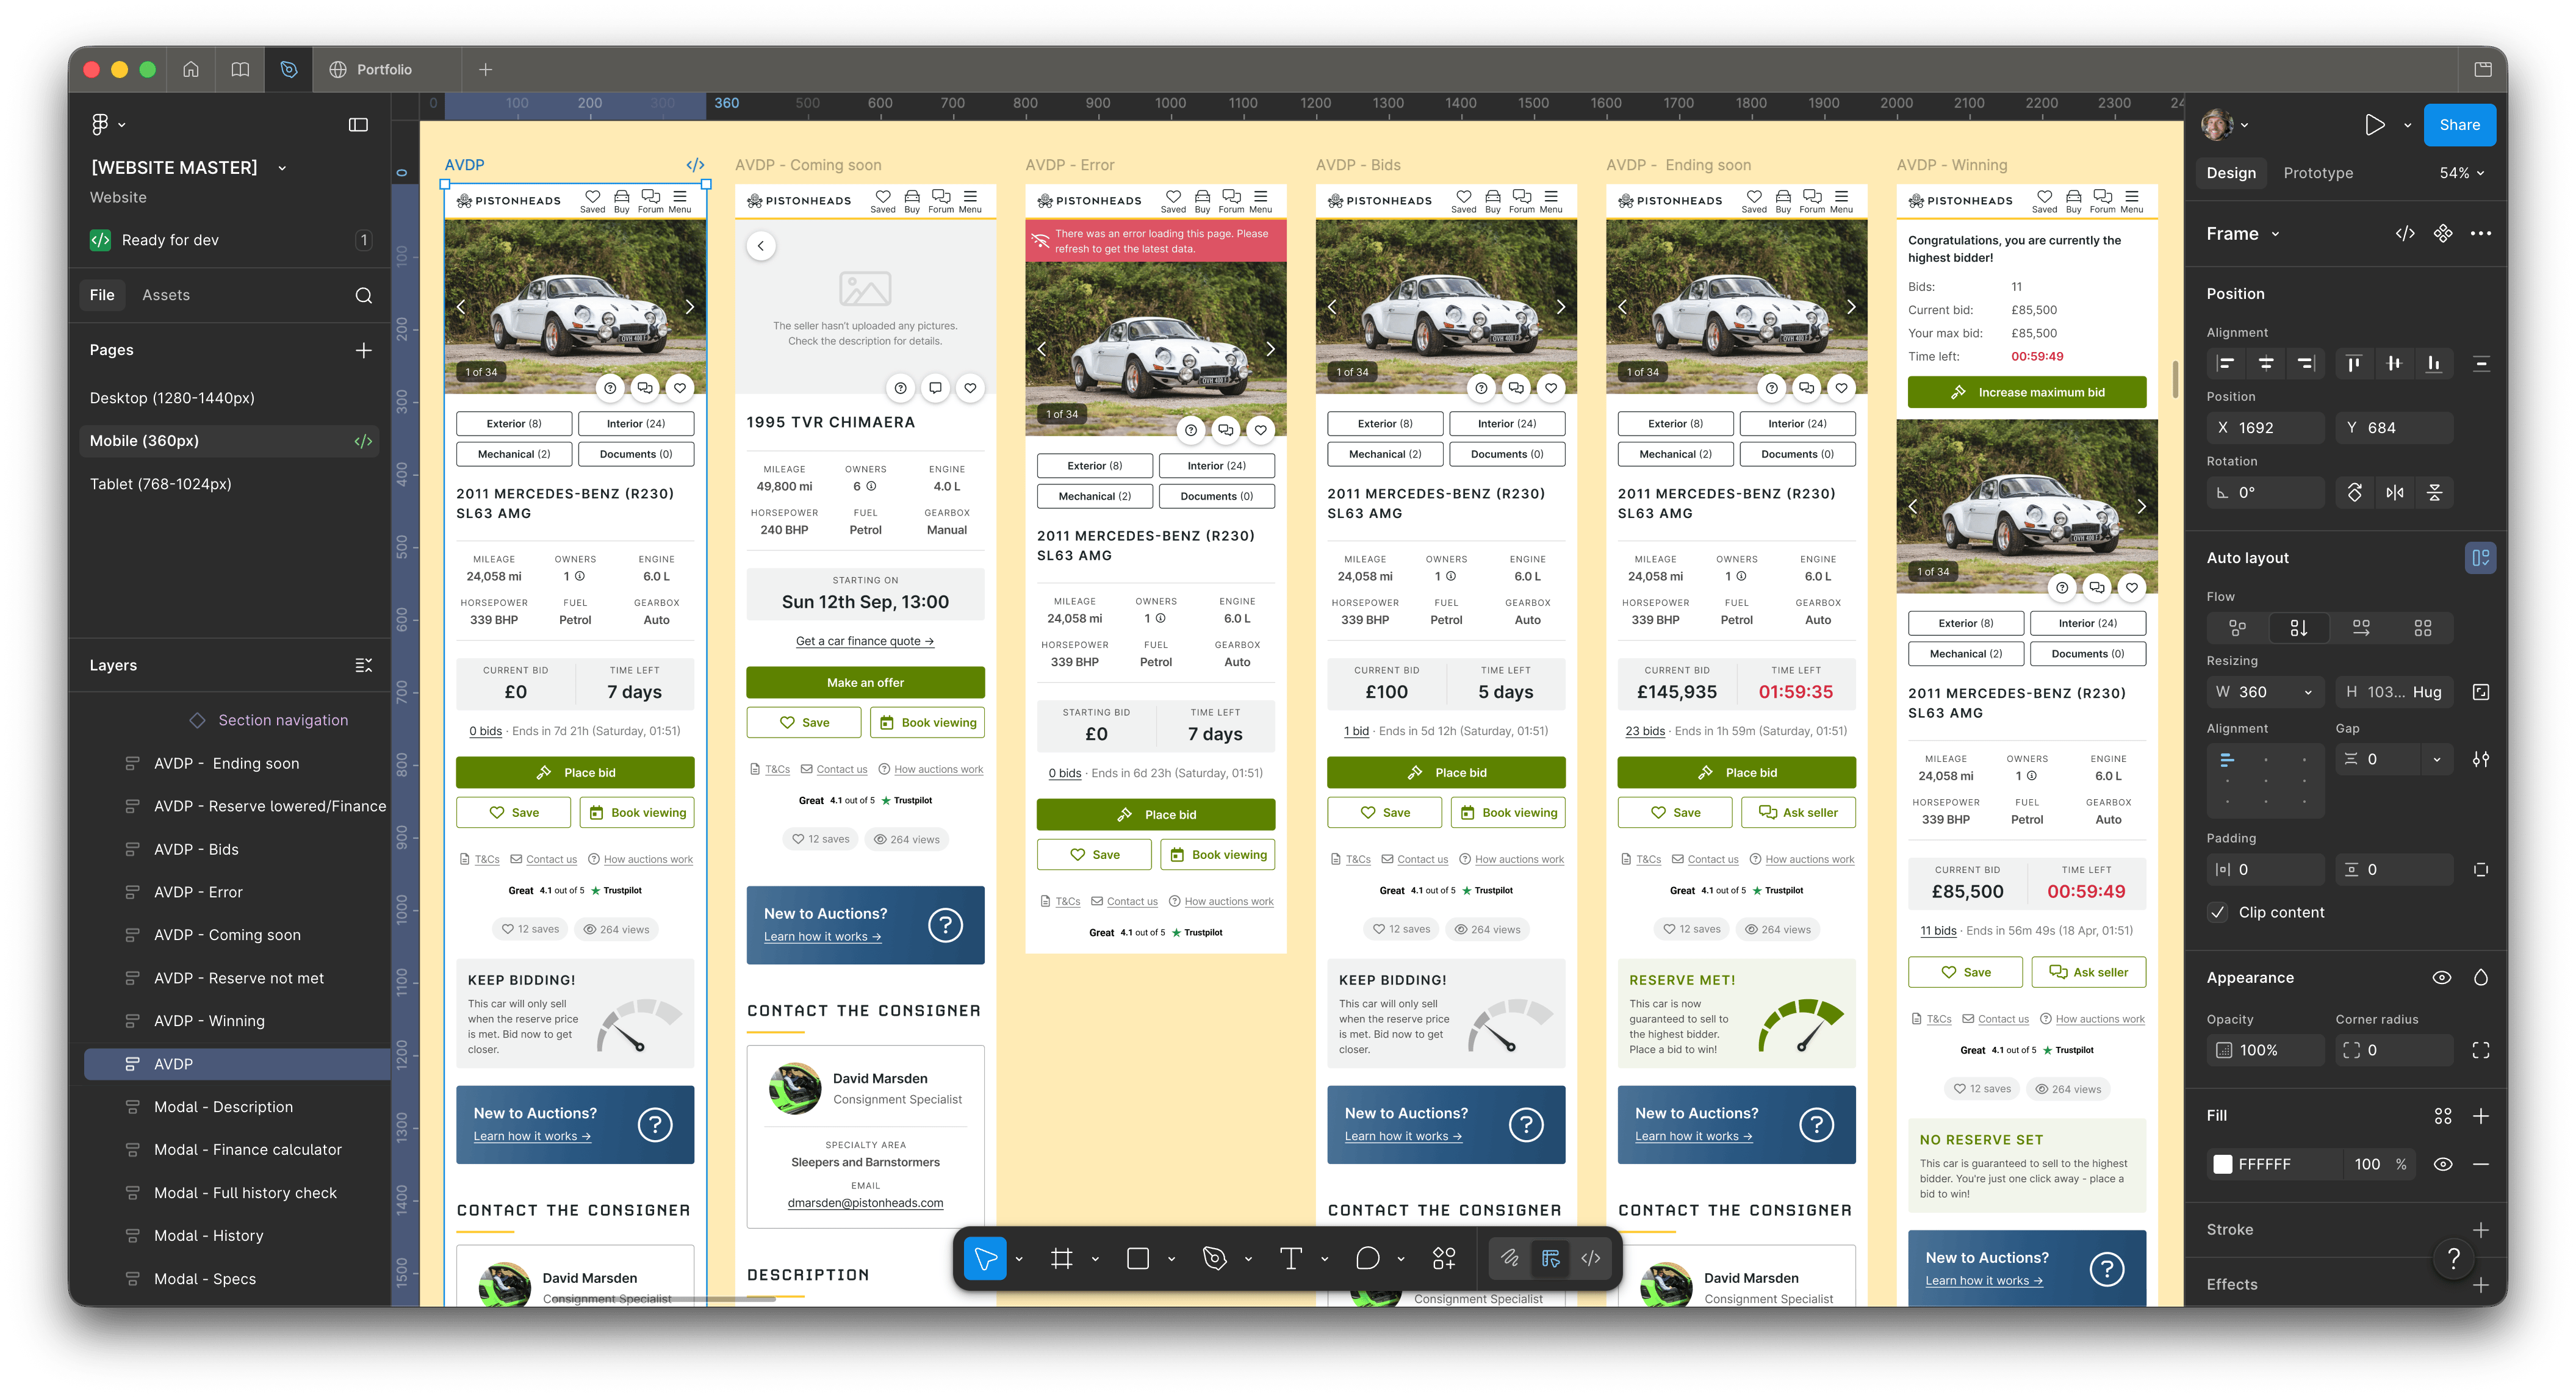Click the Share button
The image size is (2576, 1397).
(2459, 124)
